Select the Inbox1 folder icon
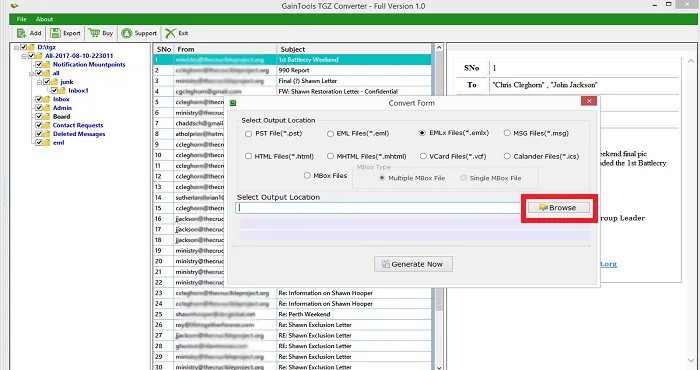This screenshot has width=700, height=370. (x=62, y=91)
